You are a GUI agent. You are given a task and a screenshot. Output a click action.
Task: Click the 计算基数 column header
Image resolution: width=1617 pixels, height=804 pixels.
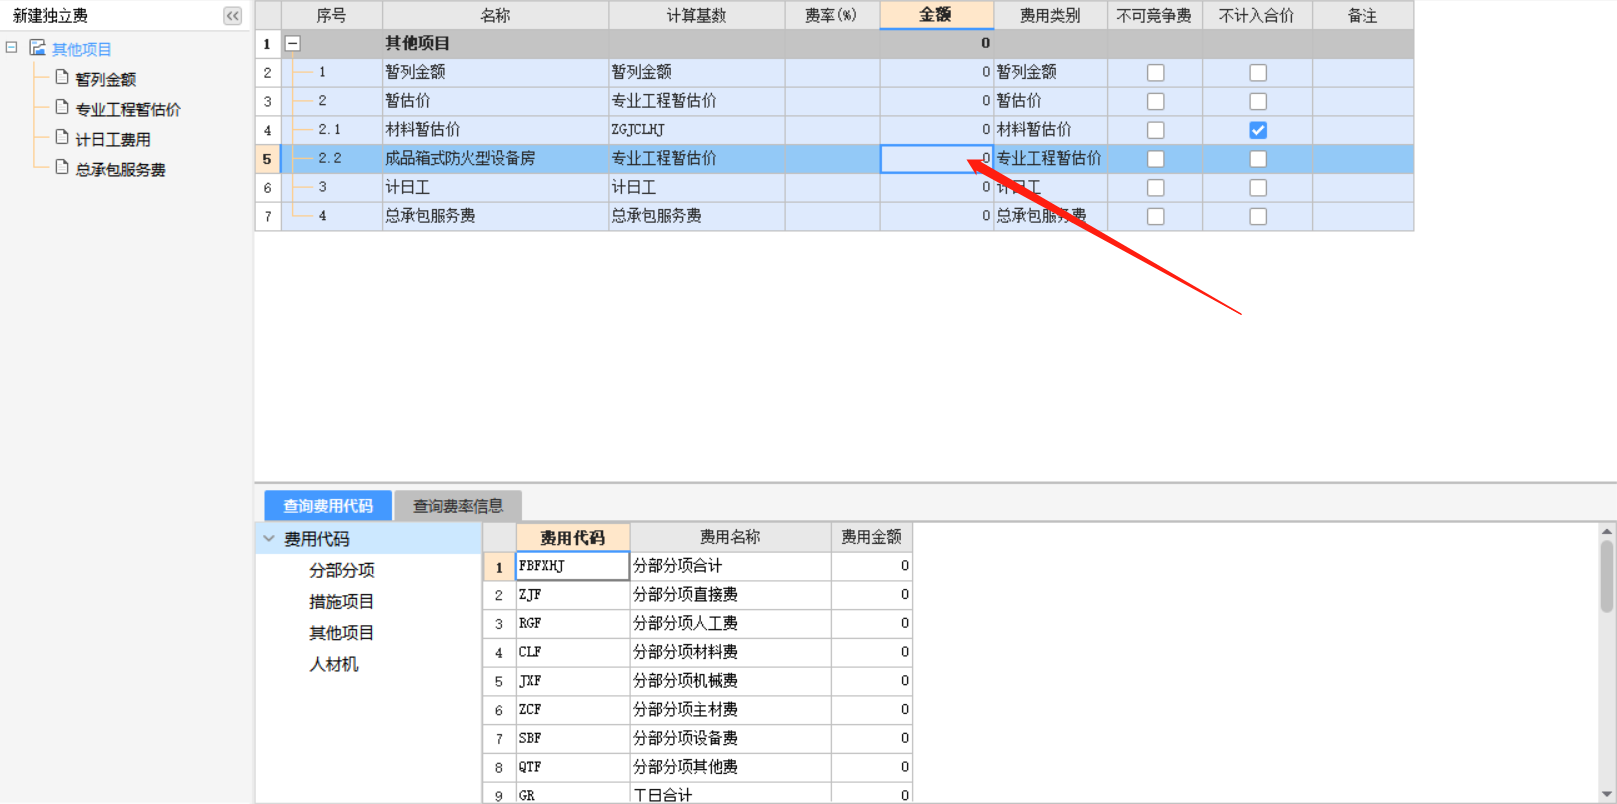coord(696,15)
